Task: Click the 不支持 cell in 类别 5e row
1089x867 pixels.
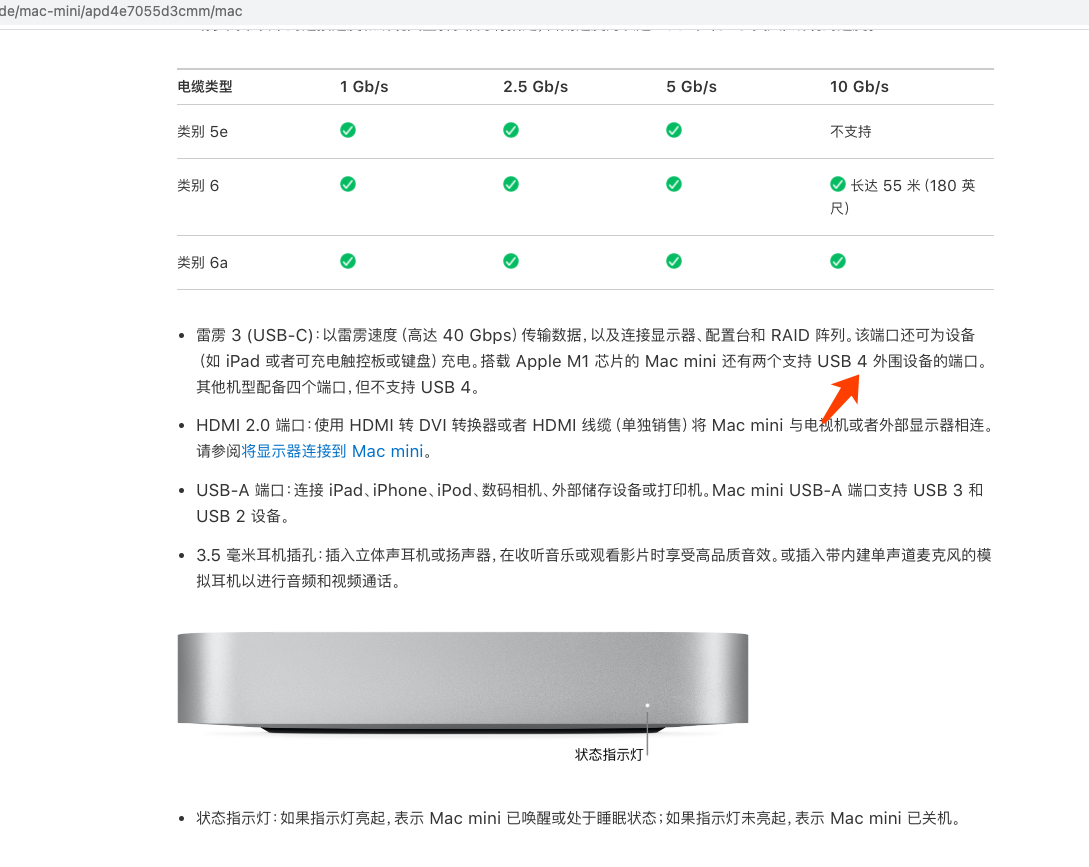Action: tap(850, 132)
